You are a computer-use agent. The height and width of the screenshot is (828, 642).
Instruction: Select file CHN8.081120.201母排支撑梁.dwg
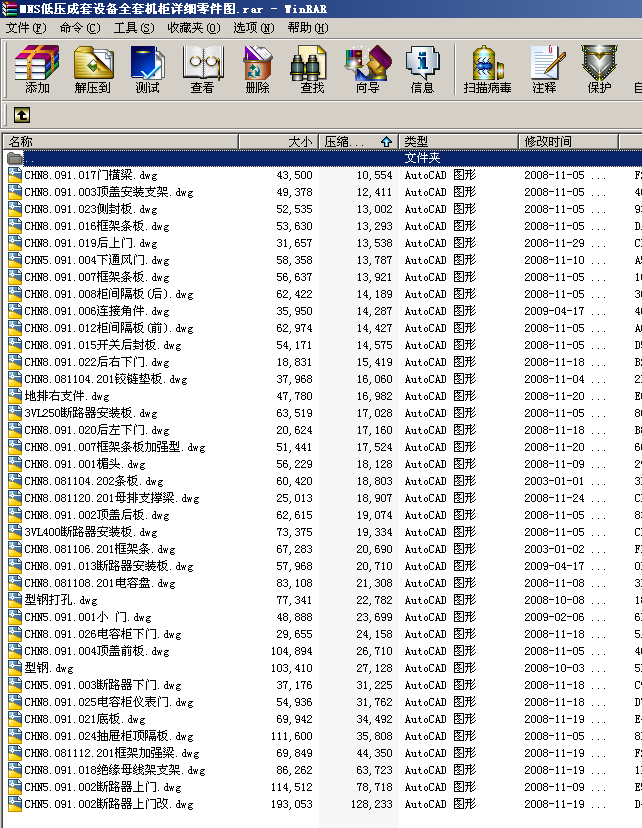[x=112, y=498]
